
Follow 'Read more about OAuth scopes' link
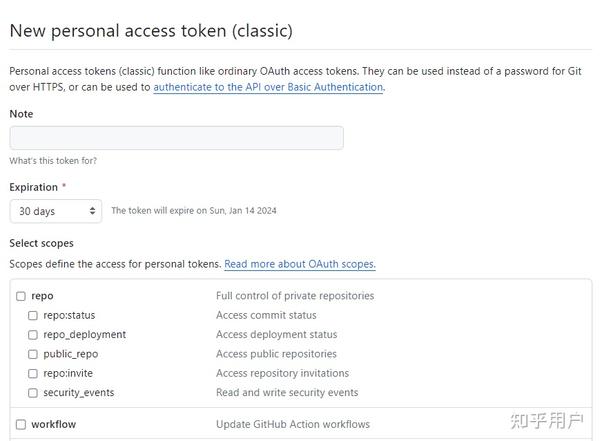[299, 264]
